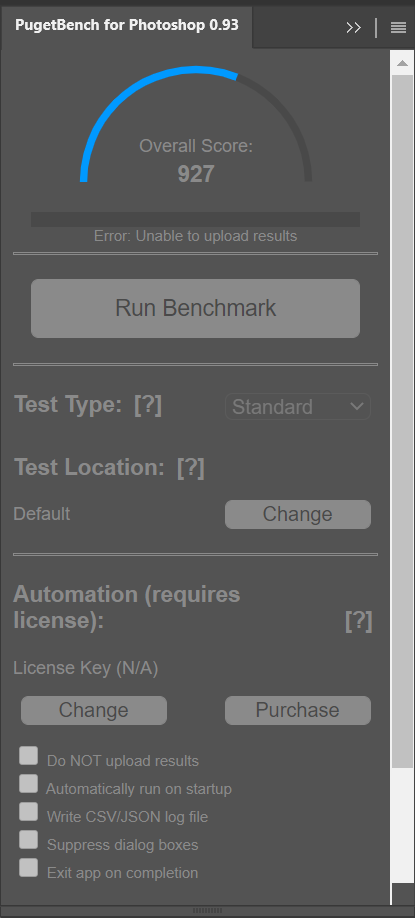Start the test with Run Benchmark
Image resolution: width=415 pixels, height=918 pixels.
[196, 308]
